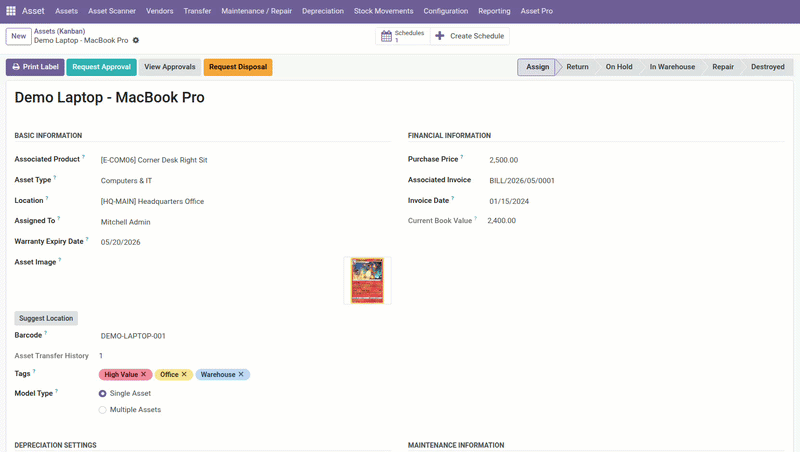Go back to Assets (Kanban) breadcrumb
Screen dimensions: 800x452
[59, 31]
